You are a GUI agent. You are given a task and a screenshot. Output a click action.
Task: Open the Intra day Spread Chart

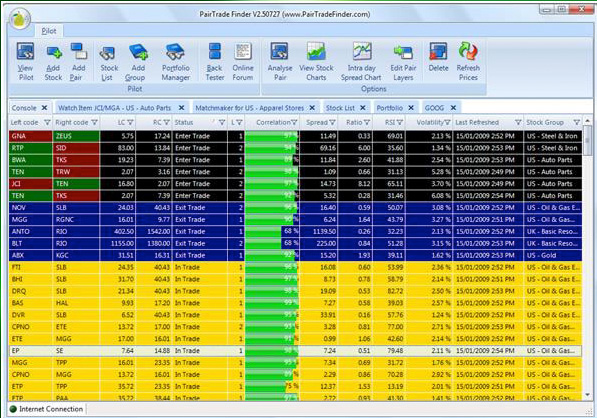(361, 61)
